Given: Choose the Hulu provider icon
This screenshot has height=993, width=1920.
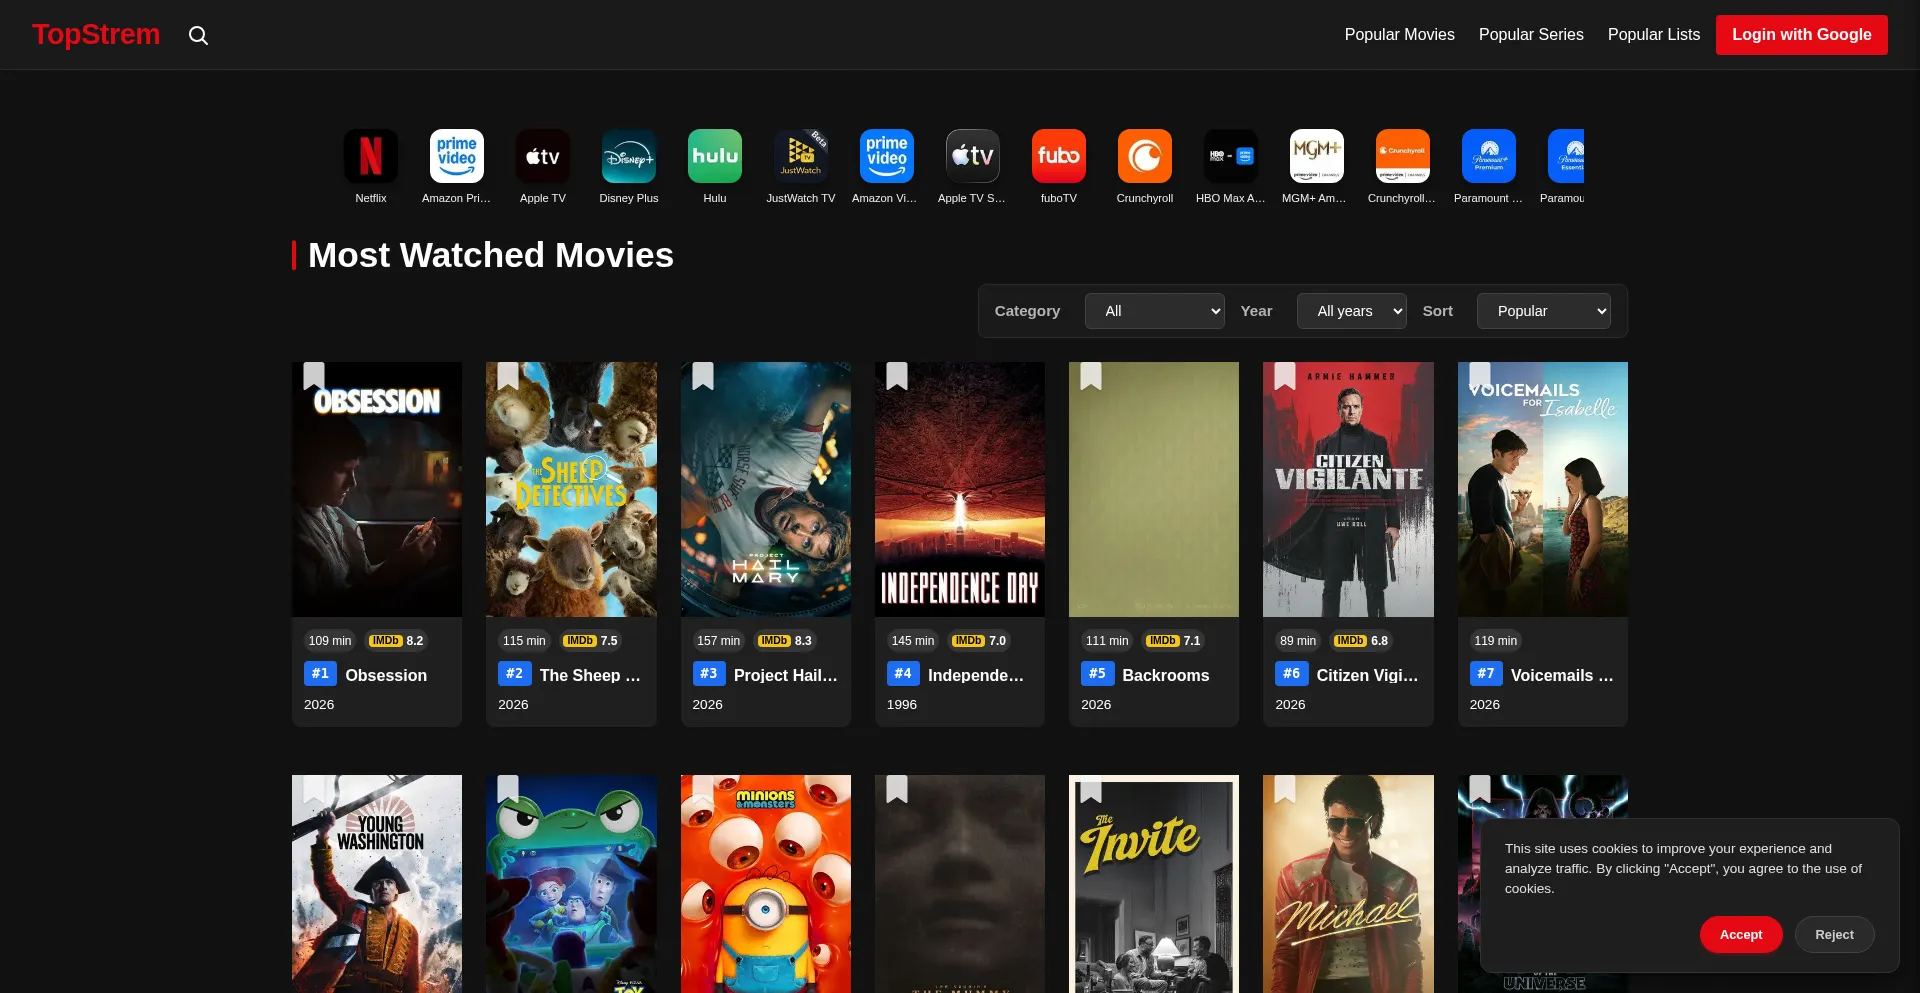Looking at the screenshot, I should tap(715, 156).
